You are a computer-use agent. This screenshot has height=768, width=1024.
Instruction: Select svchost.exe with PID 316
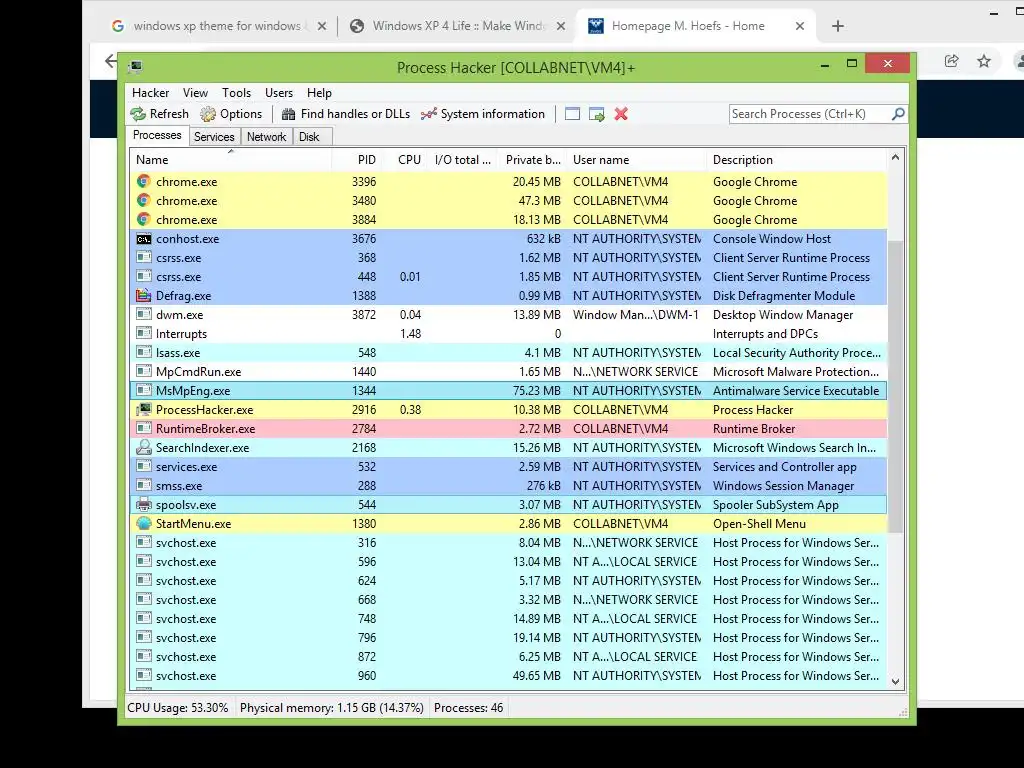pyautogui.click(x=509, y=543)
